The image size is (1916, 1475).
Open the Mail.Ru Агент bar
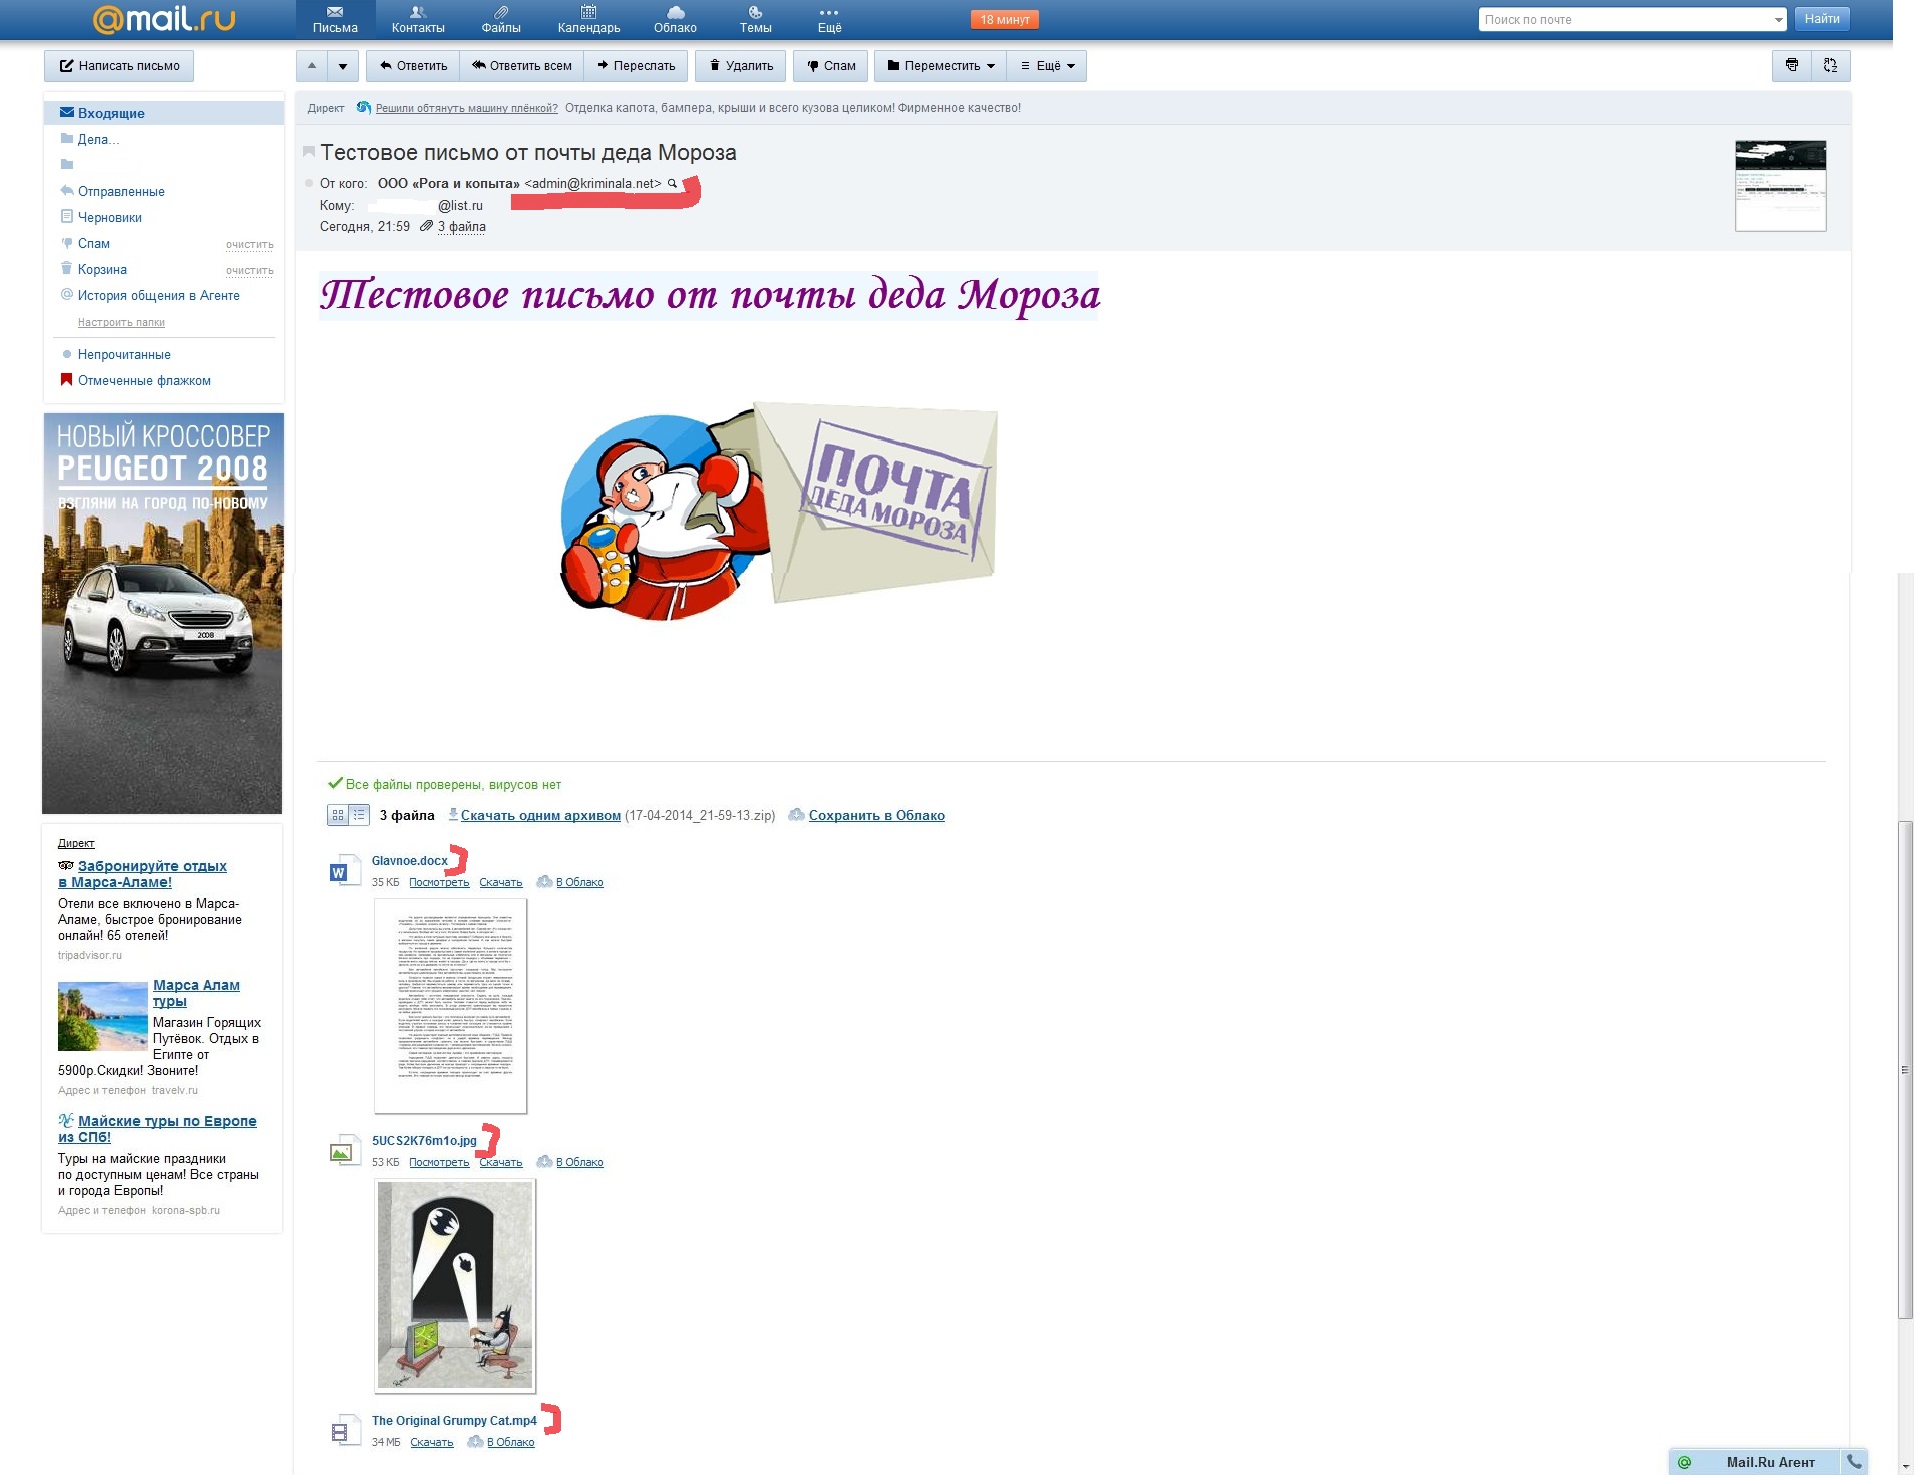(x=1755, y=1462)
